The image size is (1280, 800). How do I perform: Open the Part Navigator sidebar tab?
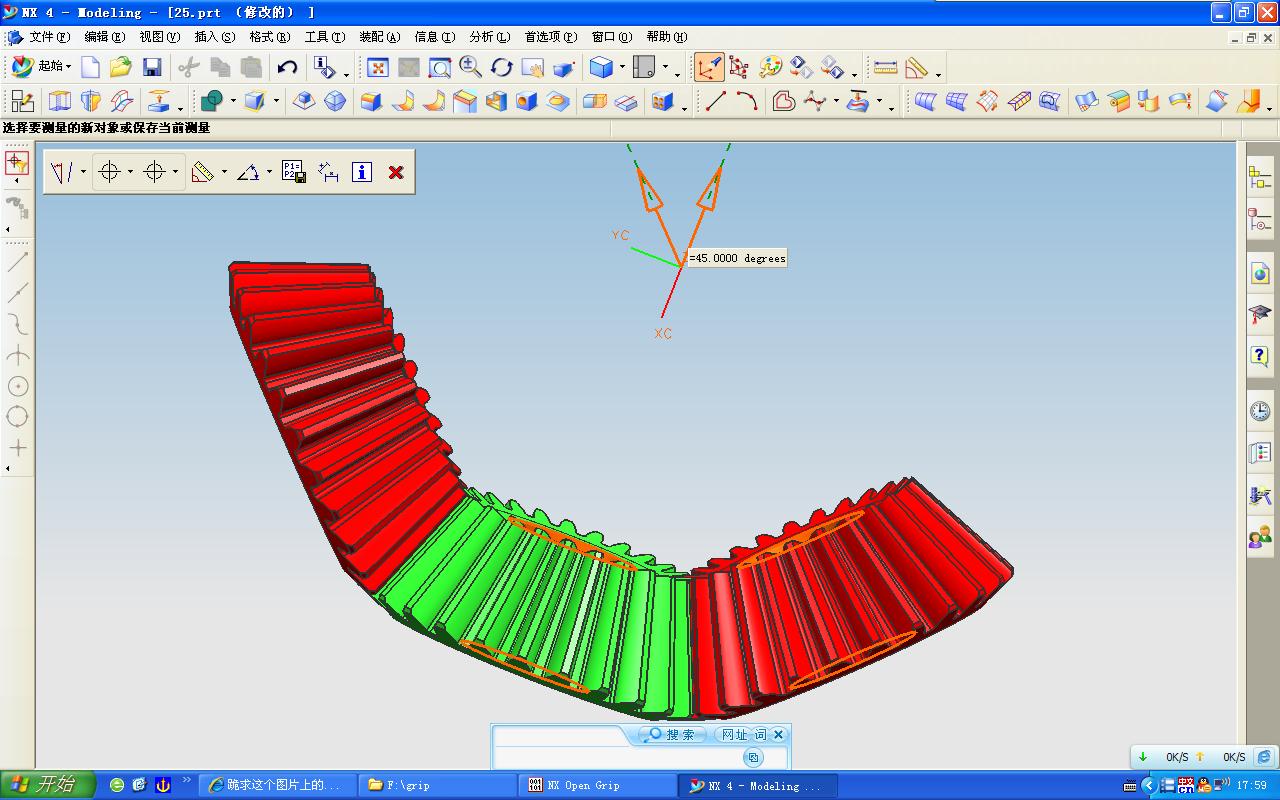coord(1259,219)
